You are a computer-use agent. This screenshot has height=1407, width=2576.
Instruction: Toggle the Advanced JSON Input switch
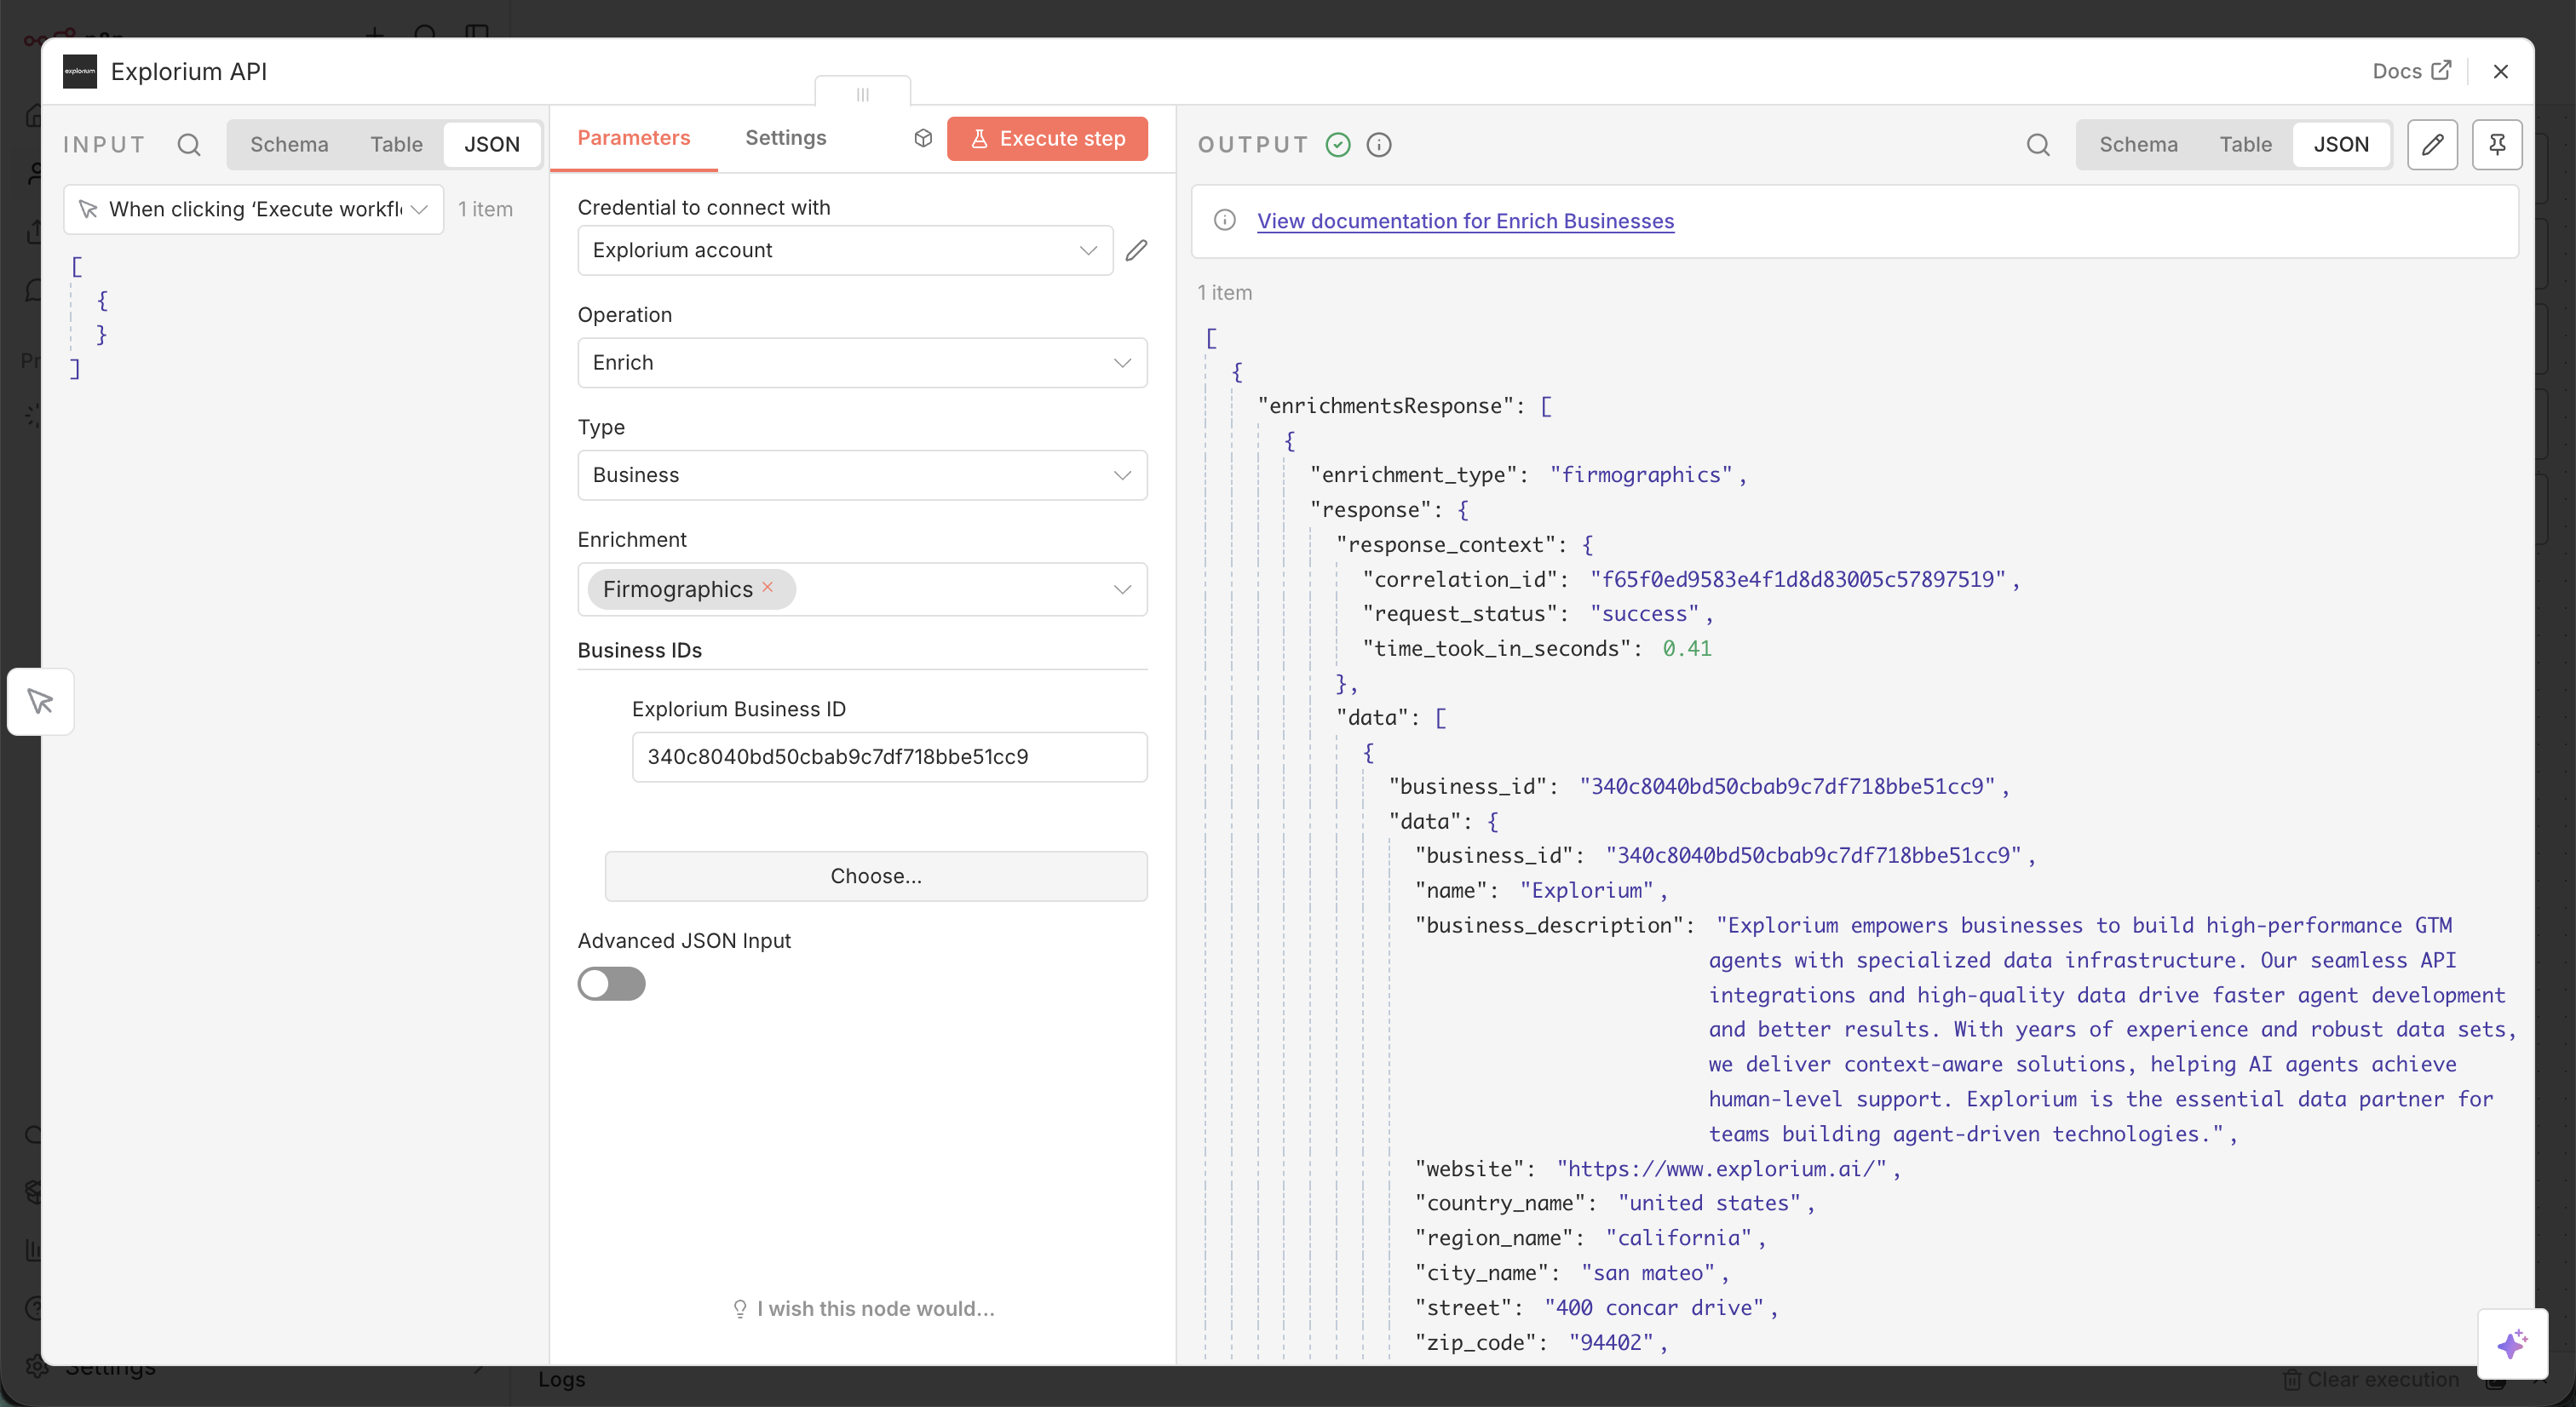[611, 983]
